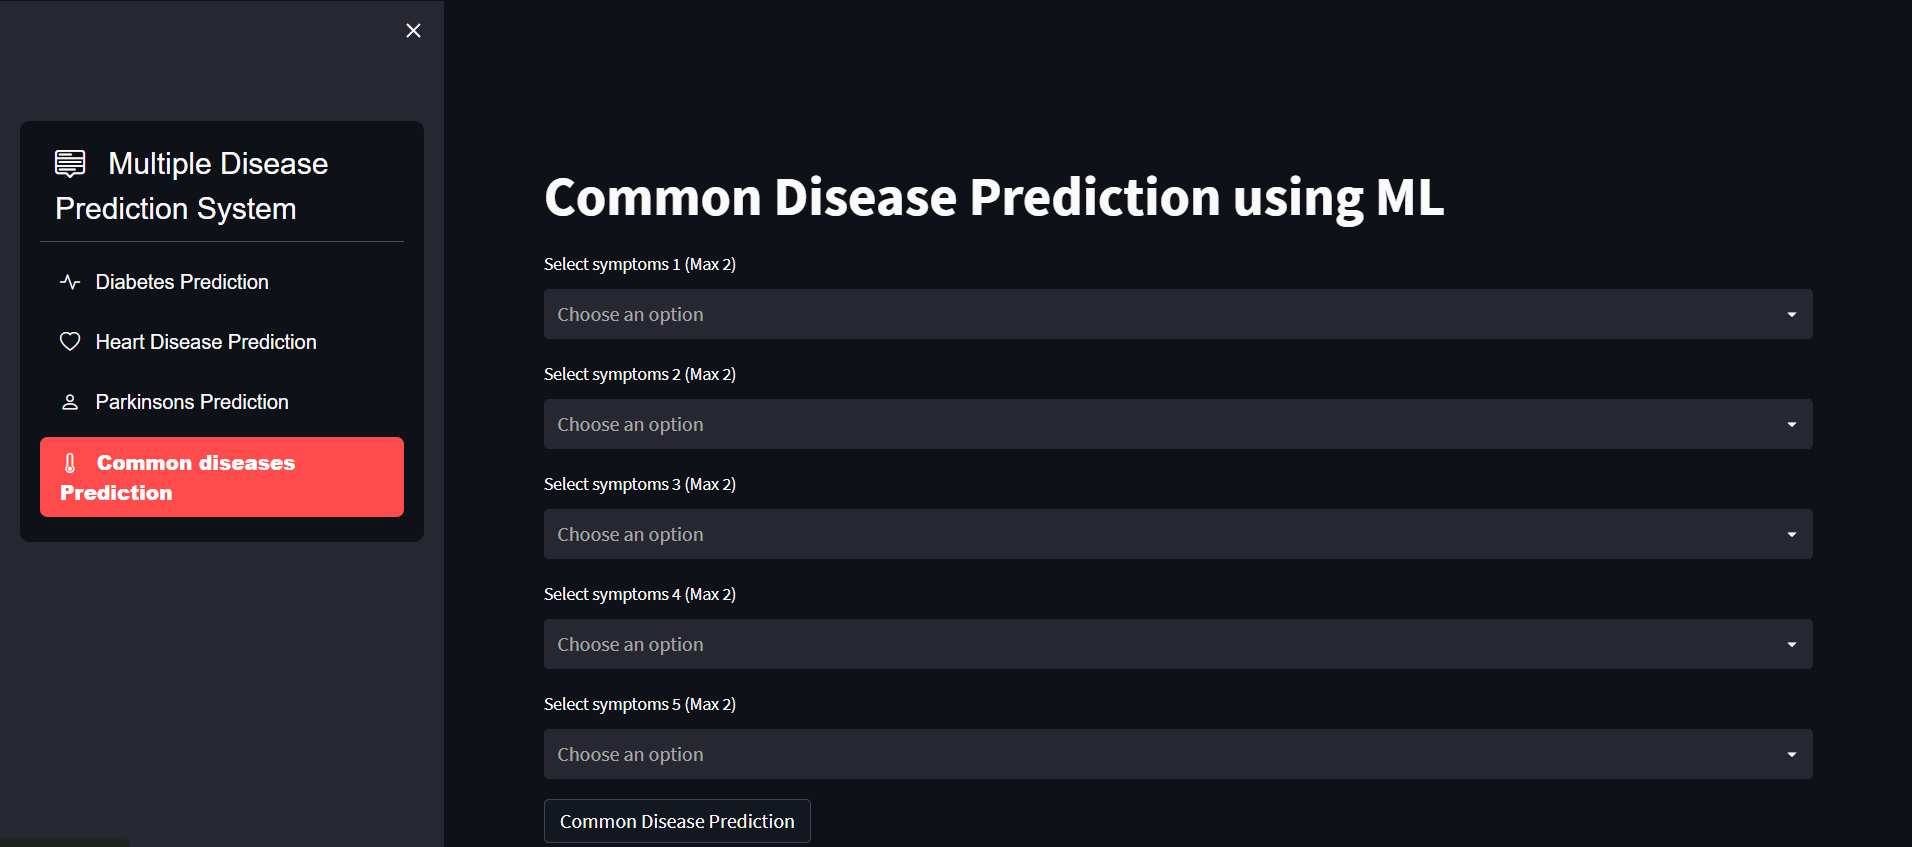The height and width of the screenshot is (847, 1912).
Task: Switch to Heart Disease Prediction
Action: [206, 342]
